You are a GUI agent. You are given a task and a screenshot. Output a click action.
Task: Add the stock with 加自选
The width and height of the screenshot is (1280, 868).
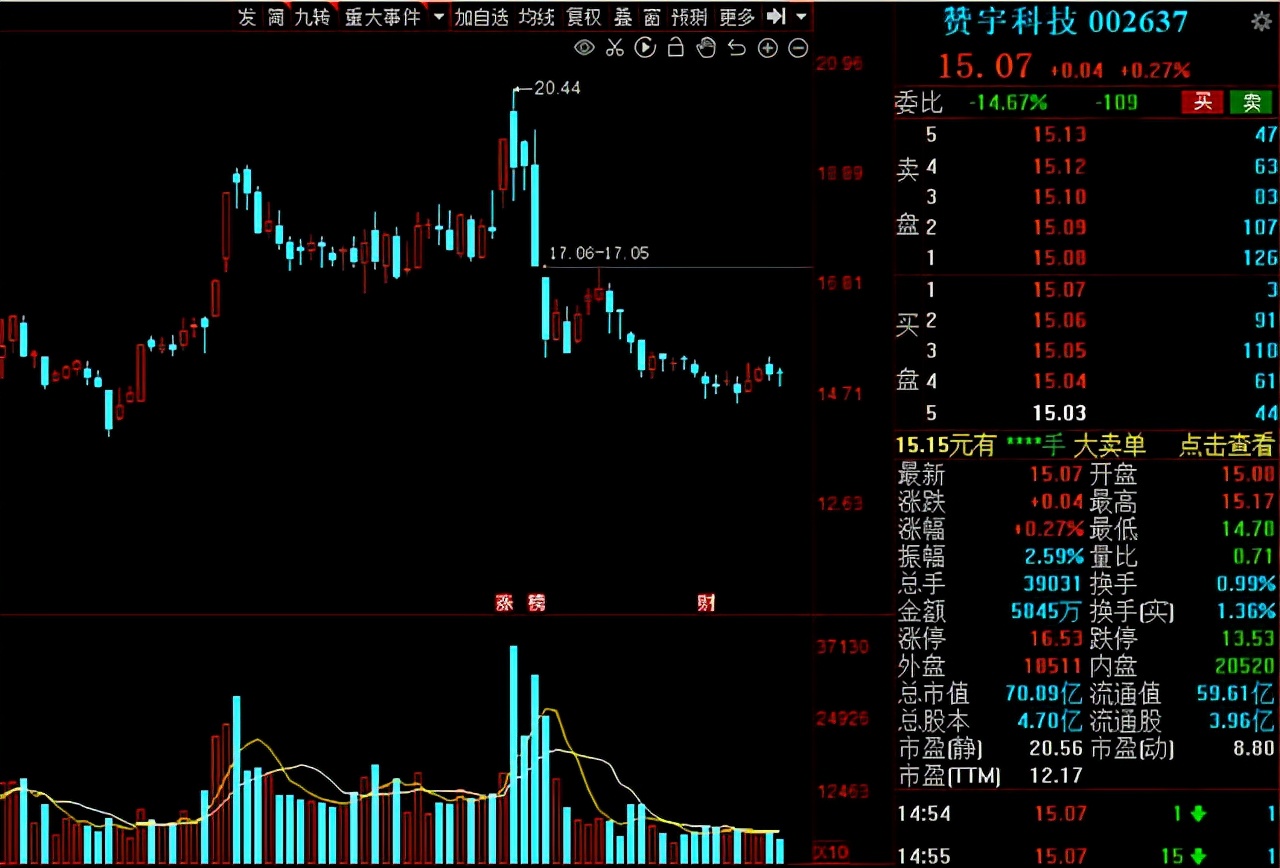[x=482, y=17]
